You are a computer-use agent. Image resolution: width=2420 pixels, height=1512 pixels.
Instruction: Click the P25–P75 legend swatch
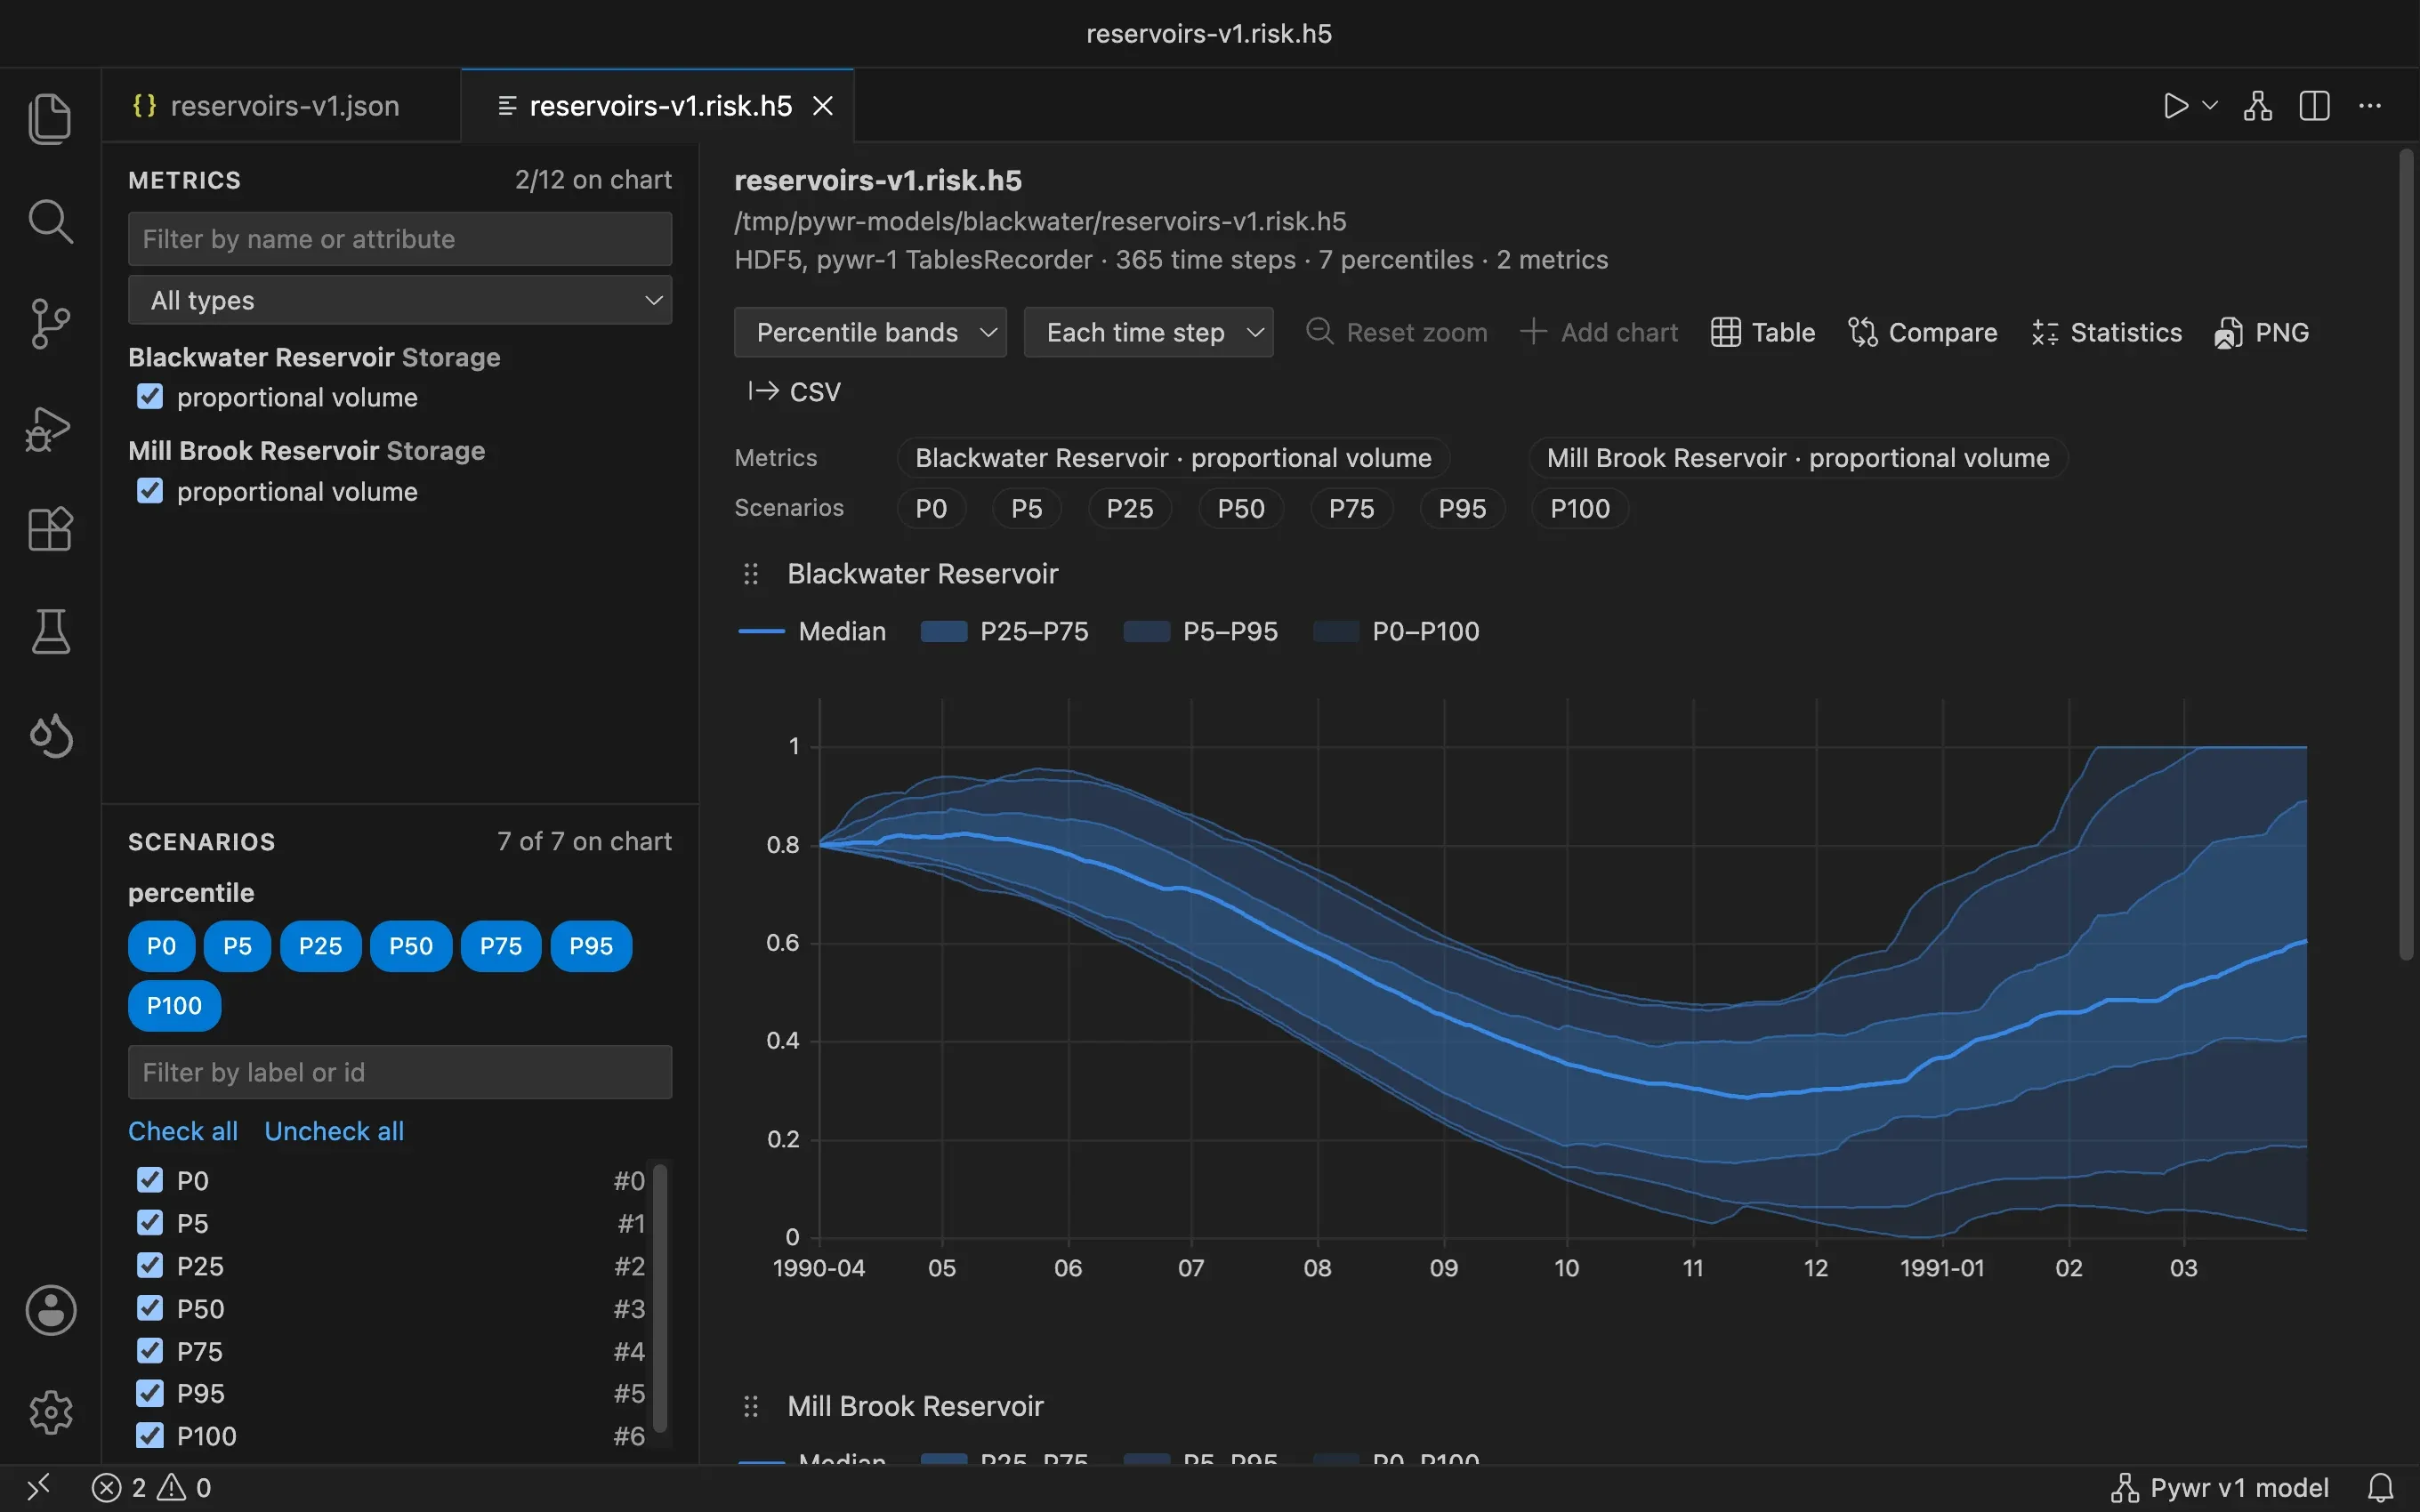(x=943, y=631)
